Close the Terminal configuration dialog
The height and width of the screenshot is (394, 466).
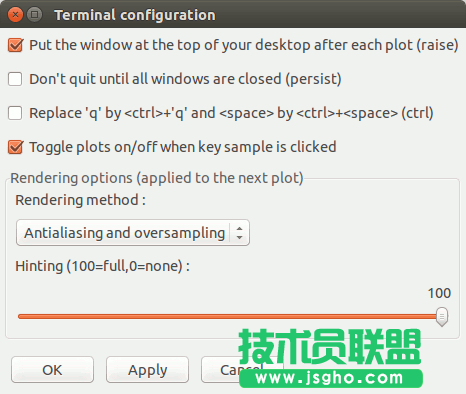tap(15, 15)
